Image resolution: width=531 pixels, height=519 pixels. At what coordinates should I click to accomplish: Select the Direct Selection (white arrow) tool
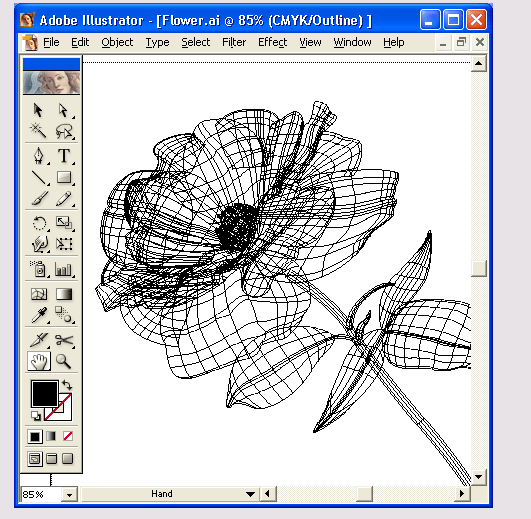tap(64, 110)
